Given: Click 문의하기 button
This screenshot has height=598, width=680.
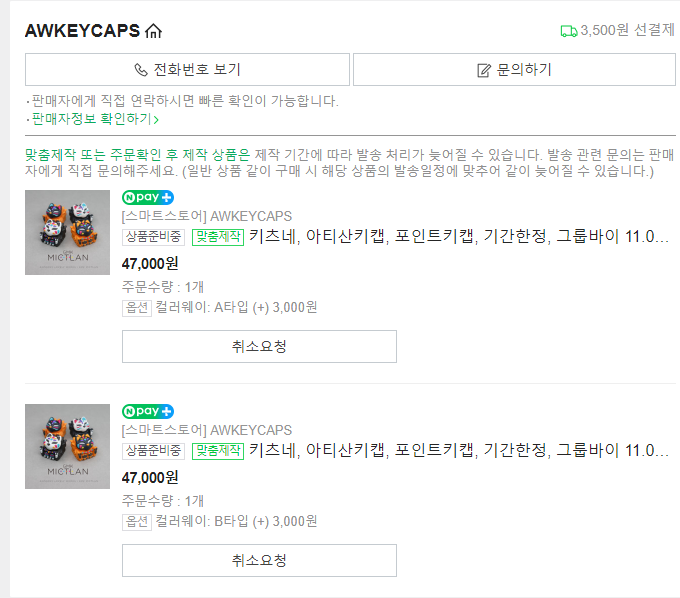Looking at the screenshot, I should click(514, 70).
